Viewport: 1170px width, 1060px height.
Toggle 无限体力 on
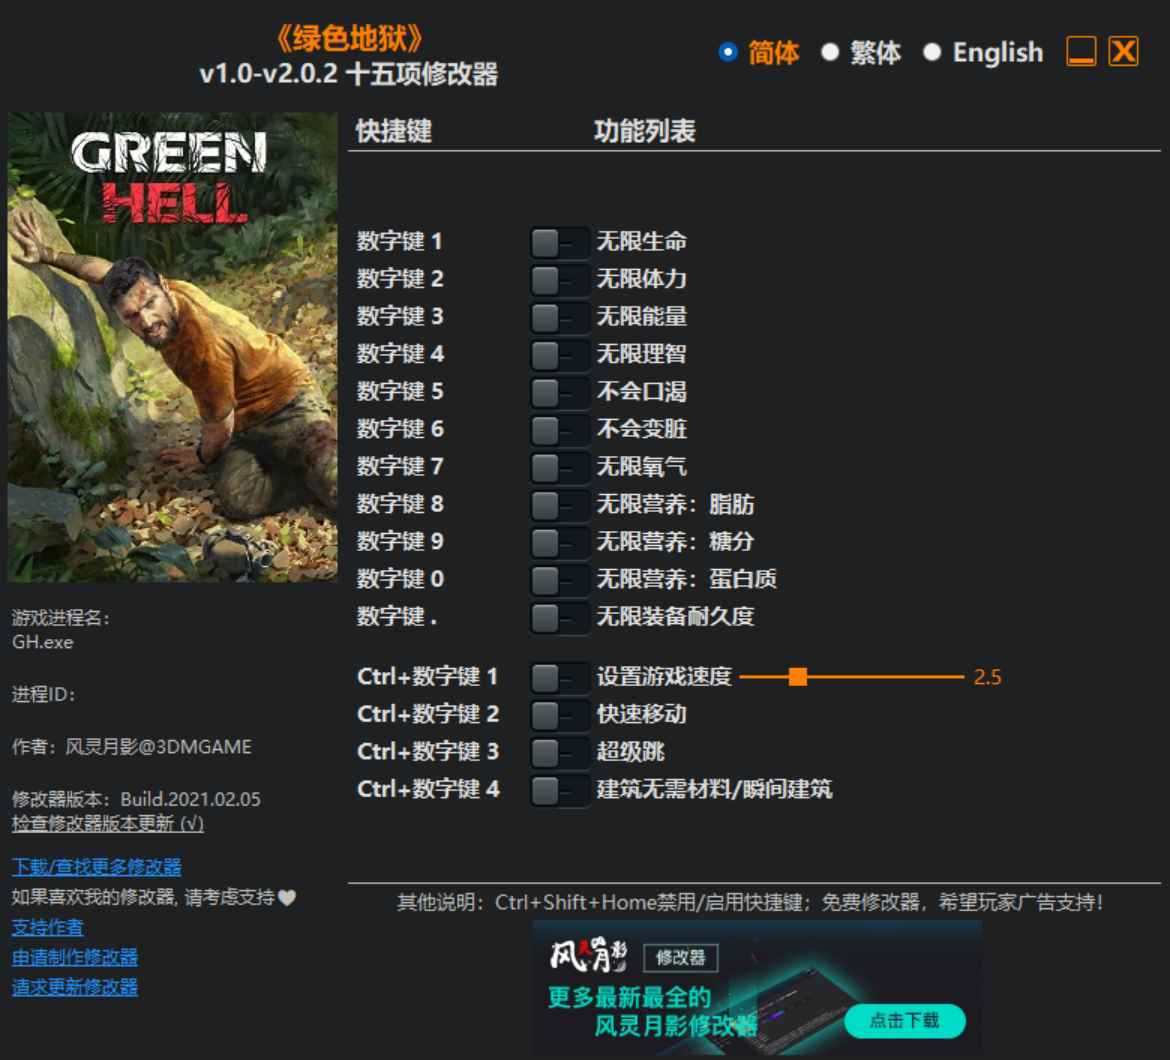click(558, 279)
